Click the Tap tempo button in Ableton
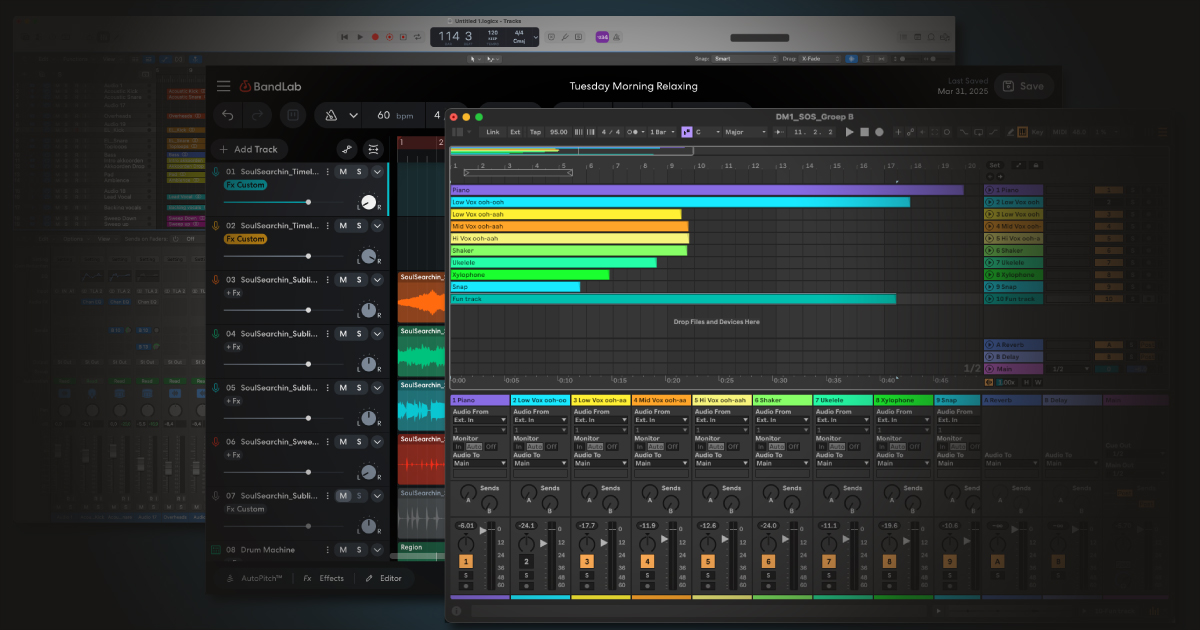The image size is (1200, 630). pos(535,132)
